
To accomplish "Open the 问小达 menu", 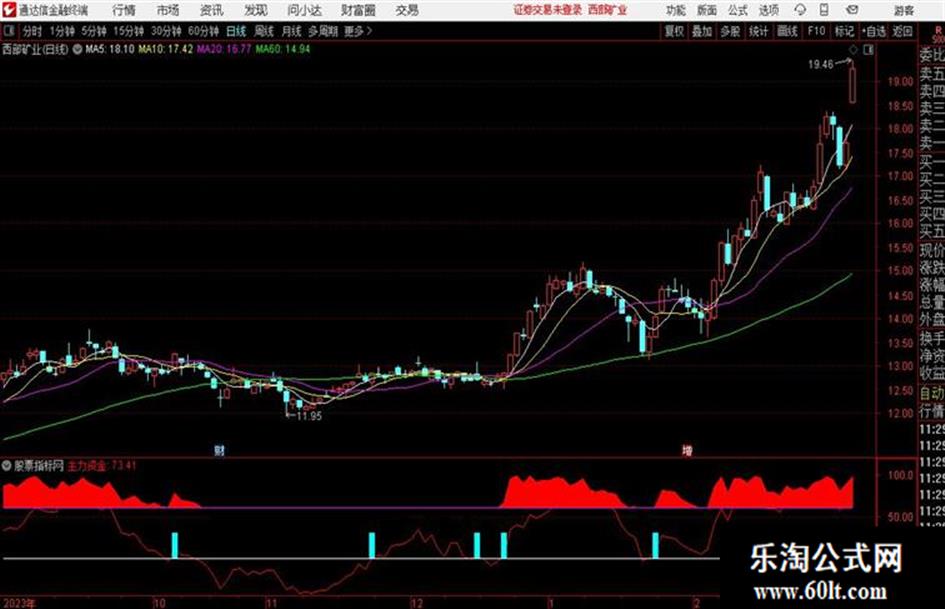I will pyautogui.click(x=304, y=10).
